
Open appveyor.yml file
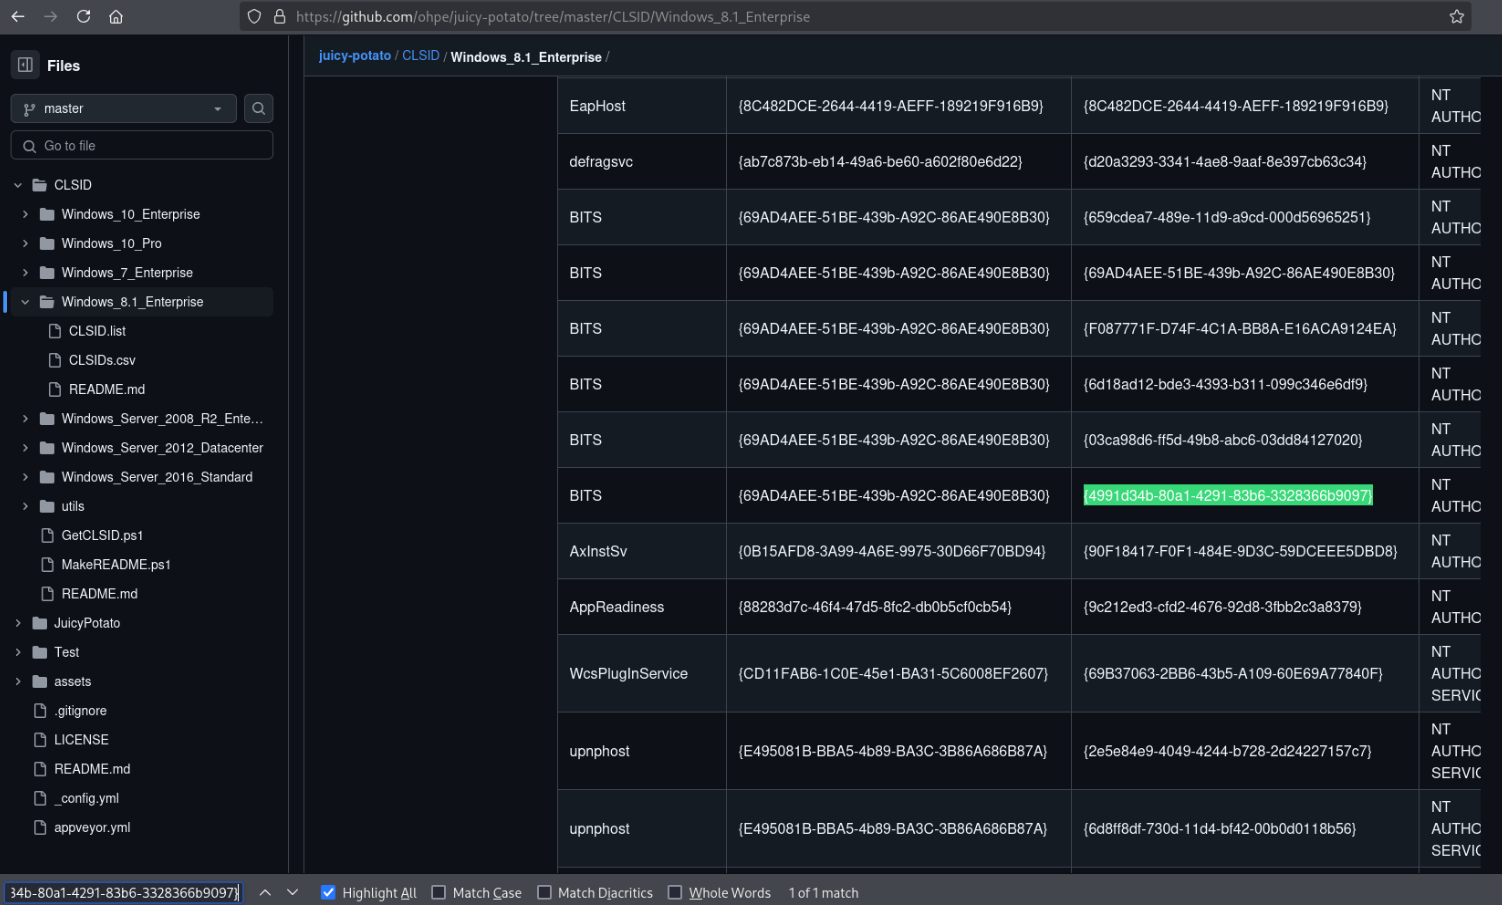click(92, 827)
